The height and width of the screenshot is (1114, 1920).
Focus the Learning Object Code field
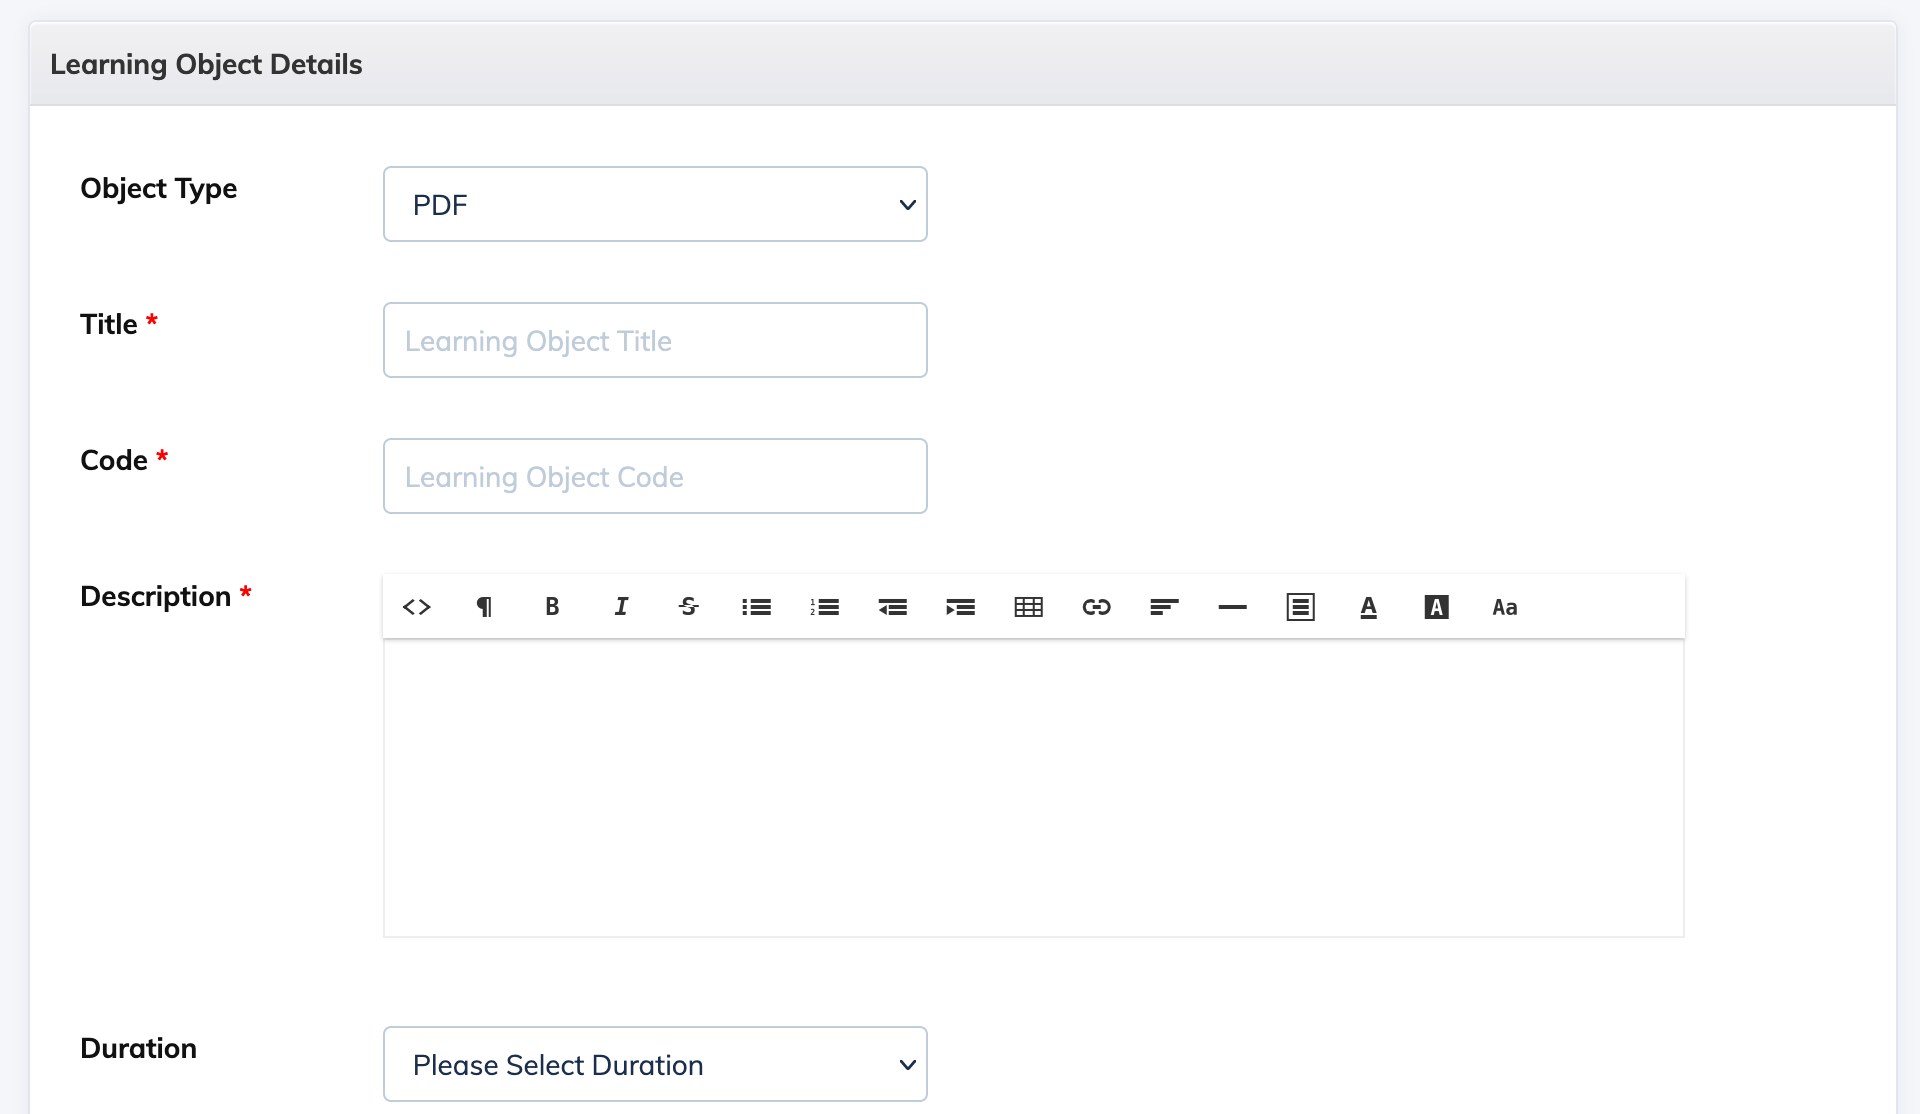tap(655, 476)
